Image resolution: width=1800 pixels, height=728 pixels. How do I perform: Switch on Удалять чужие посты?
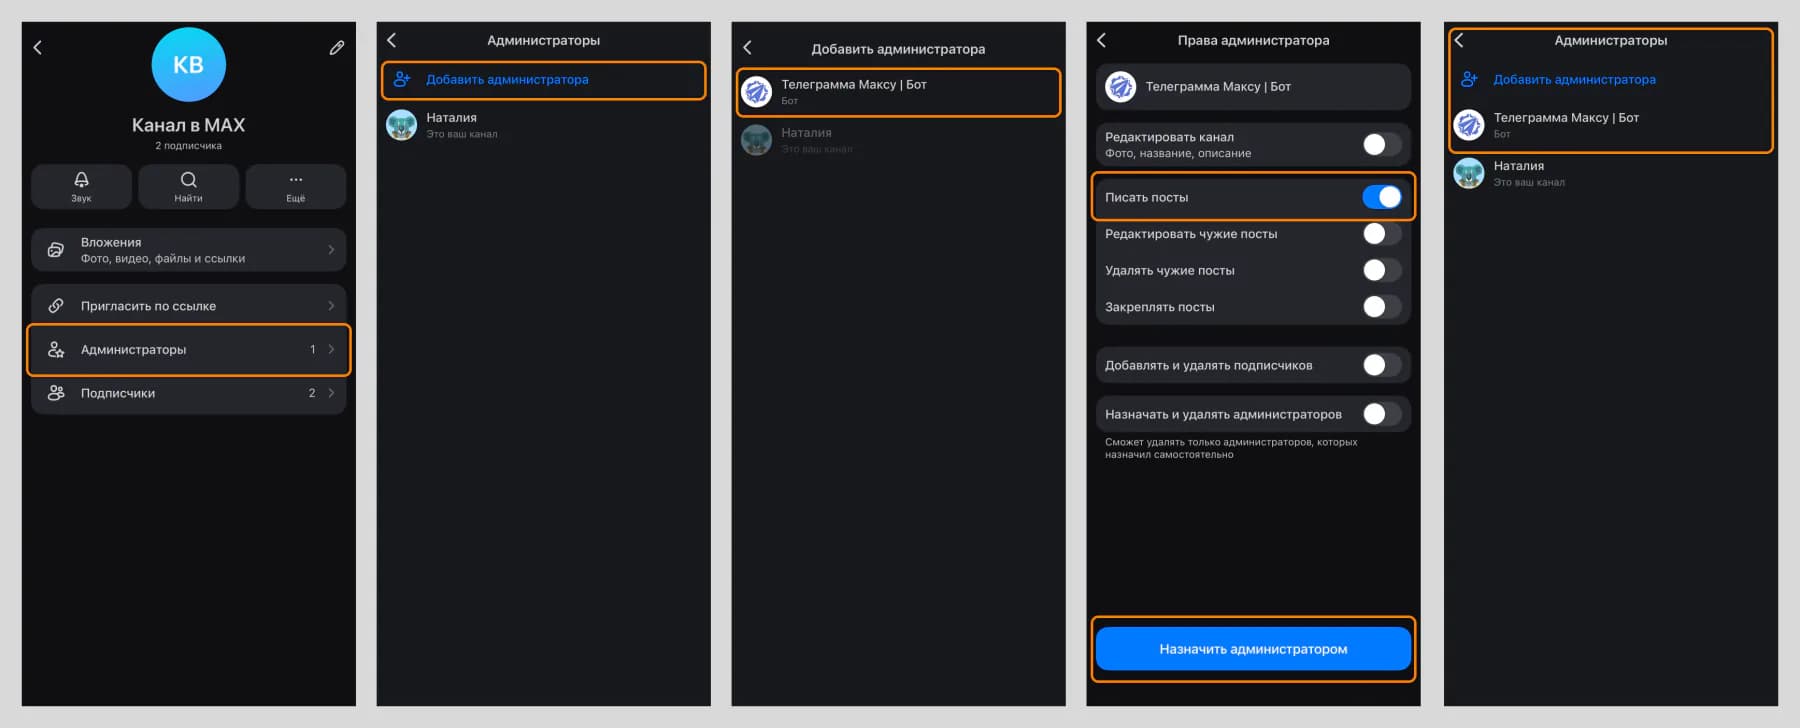click(1382, 270)
